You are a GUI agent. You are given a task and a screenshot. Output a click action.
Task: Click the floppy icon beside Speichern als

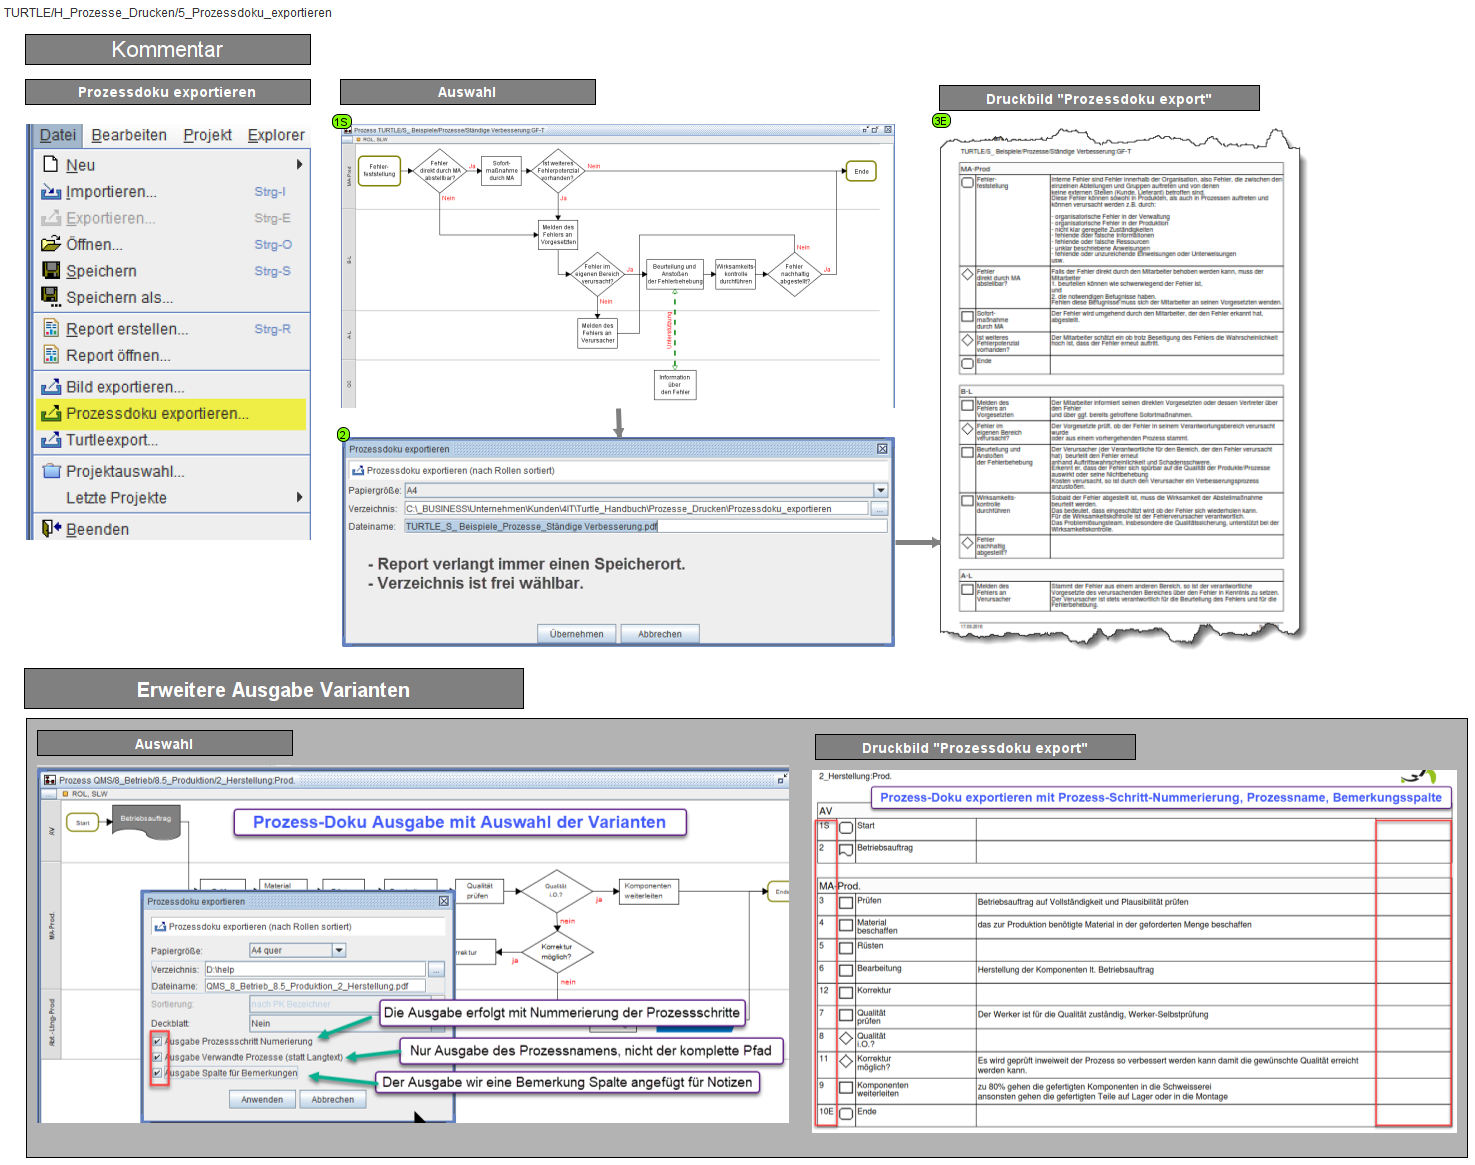point(51,296)
